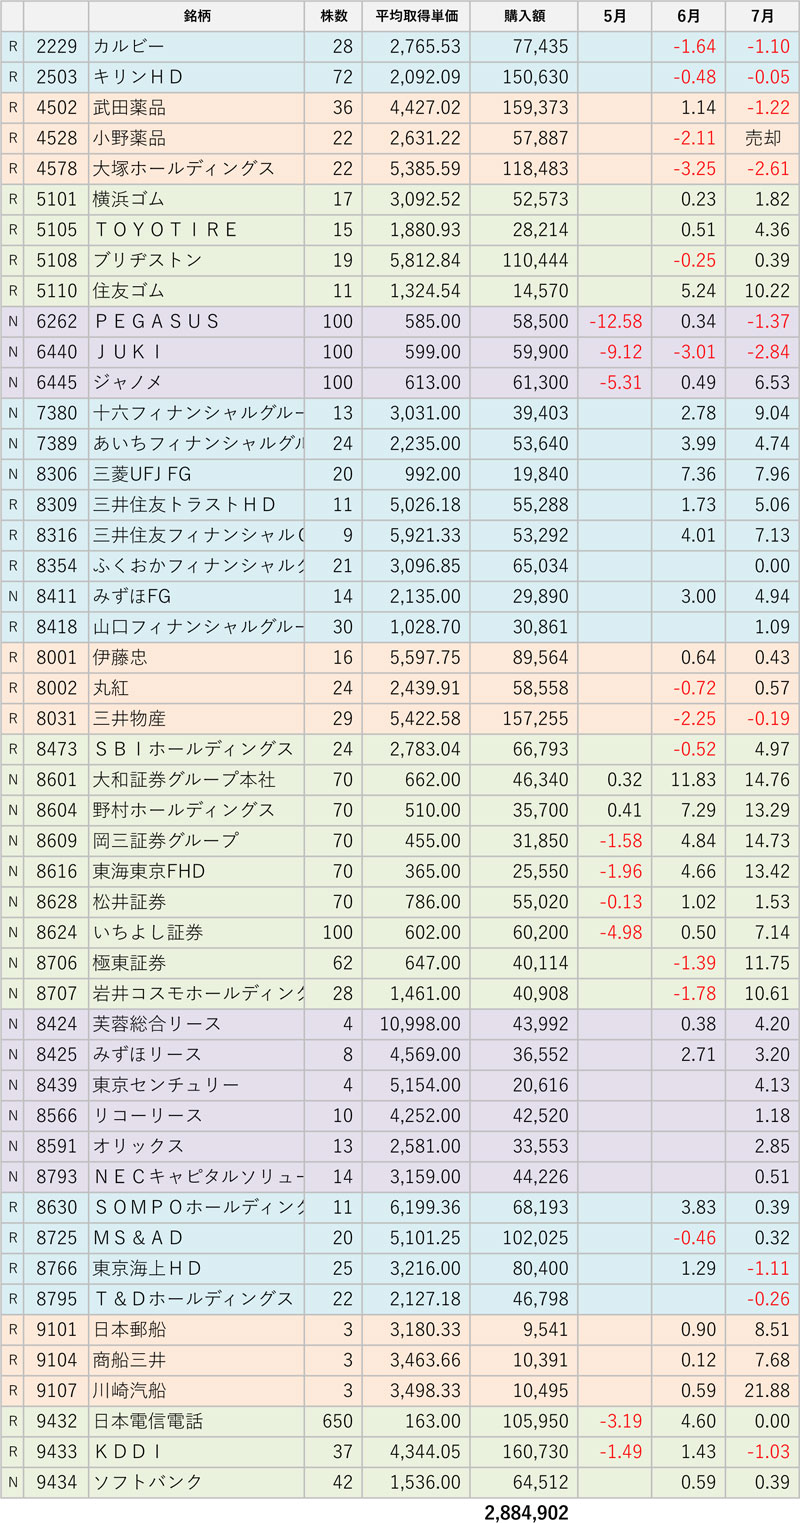
Task: Select the 極東証券 name cell
Action: click(x=196, y=963)
